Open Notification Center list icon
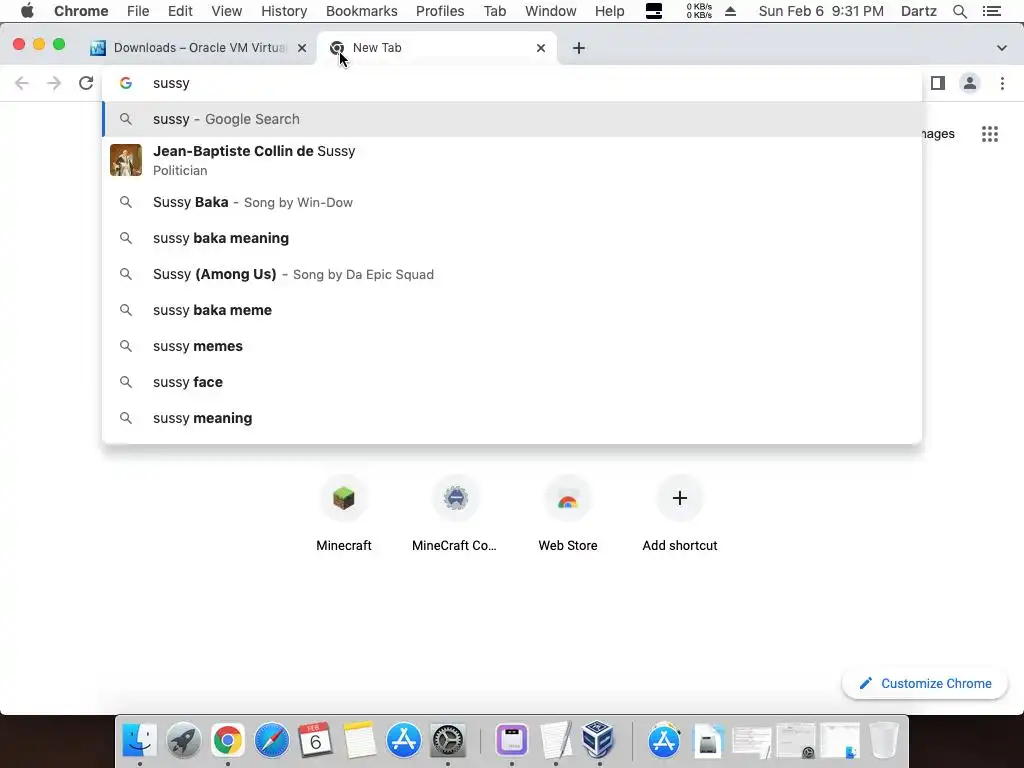The width and height of the screenshot is (1024, 768). click(x=991, y=11)
